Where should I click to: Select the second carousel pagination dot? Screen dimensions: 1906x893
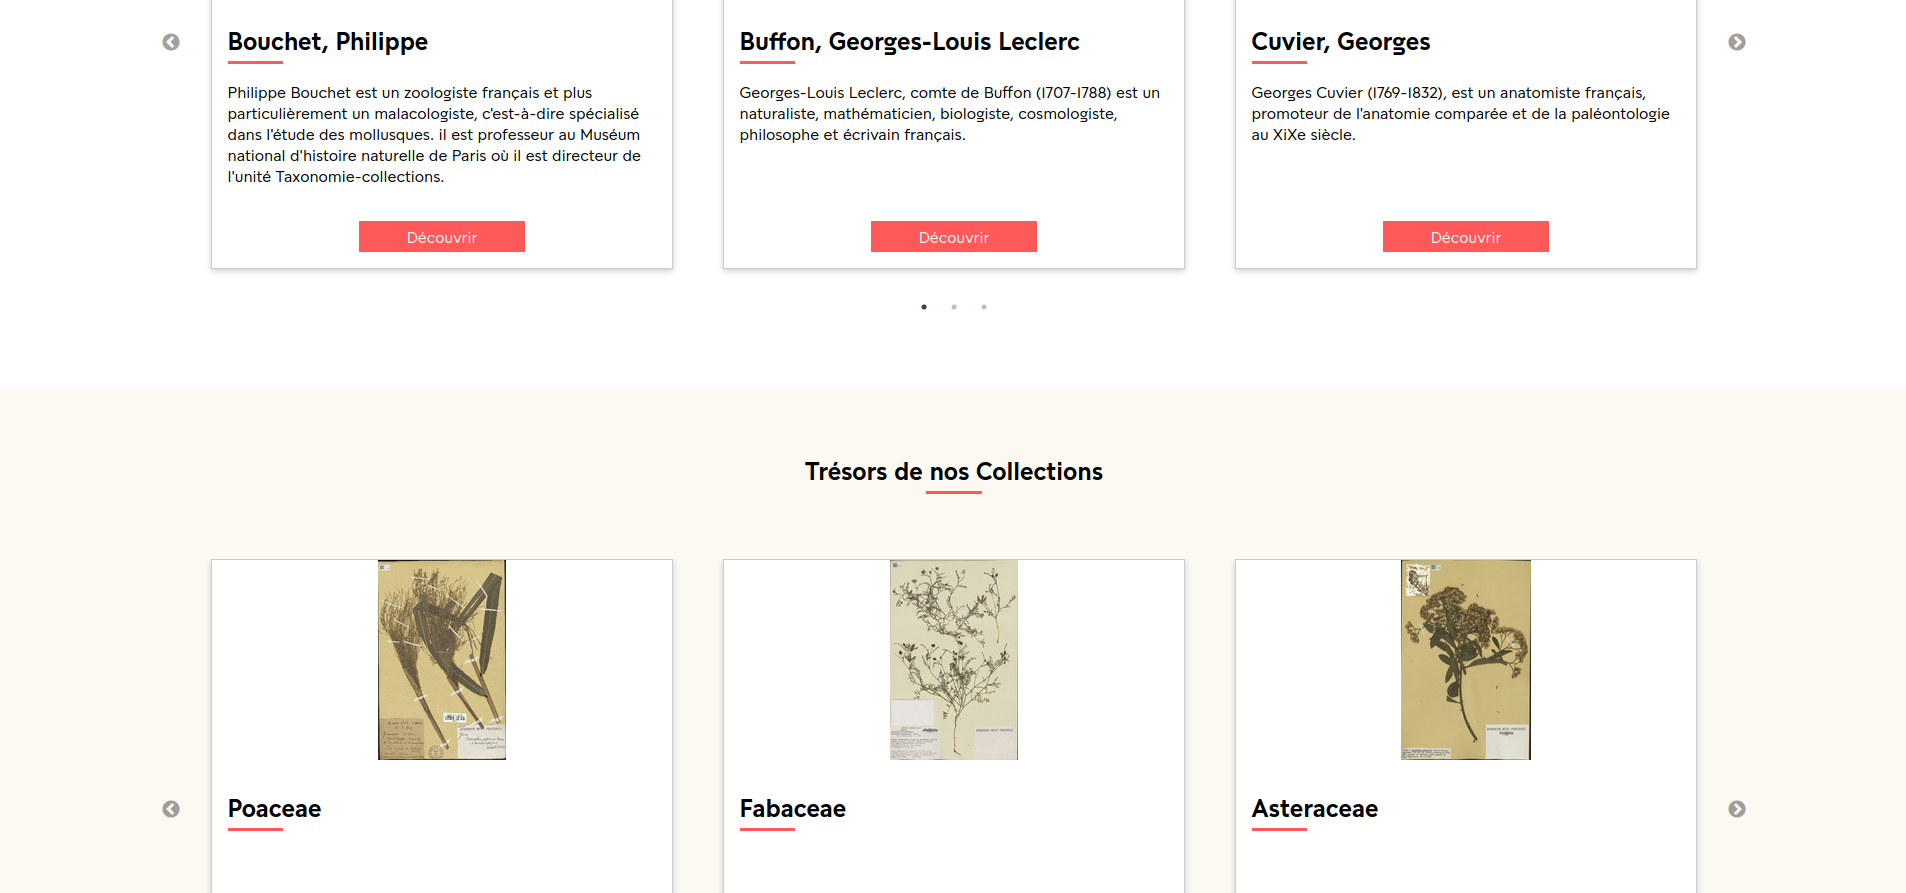coord(953,307)
